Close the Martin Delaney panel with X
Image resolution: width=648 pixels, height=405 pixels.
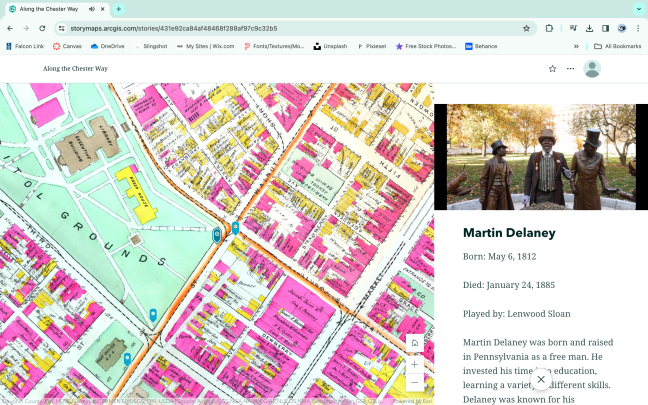pos(541,379)
